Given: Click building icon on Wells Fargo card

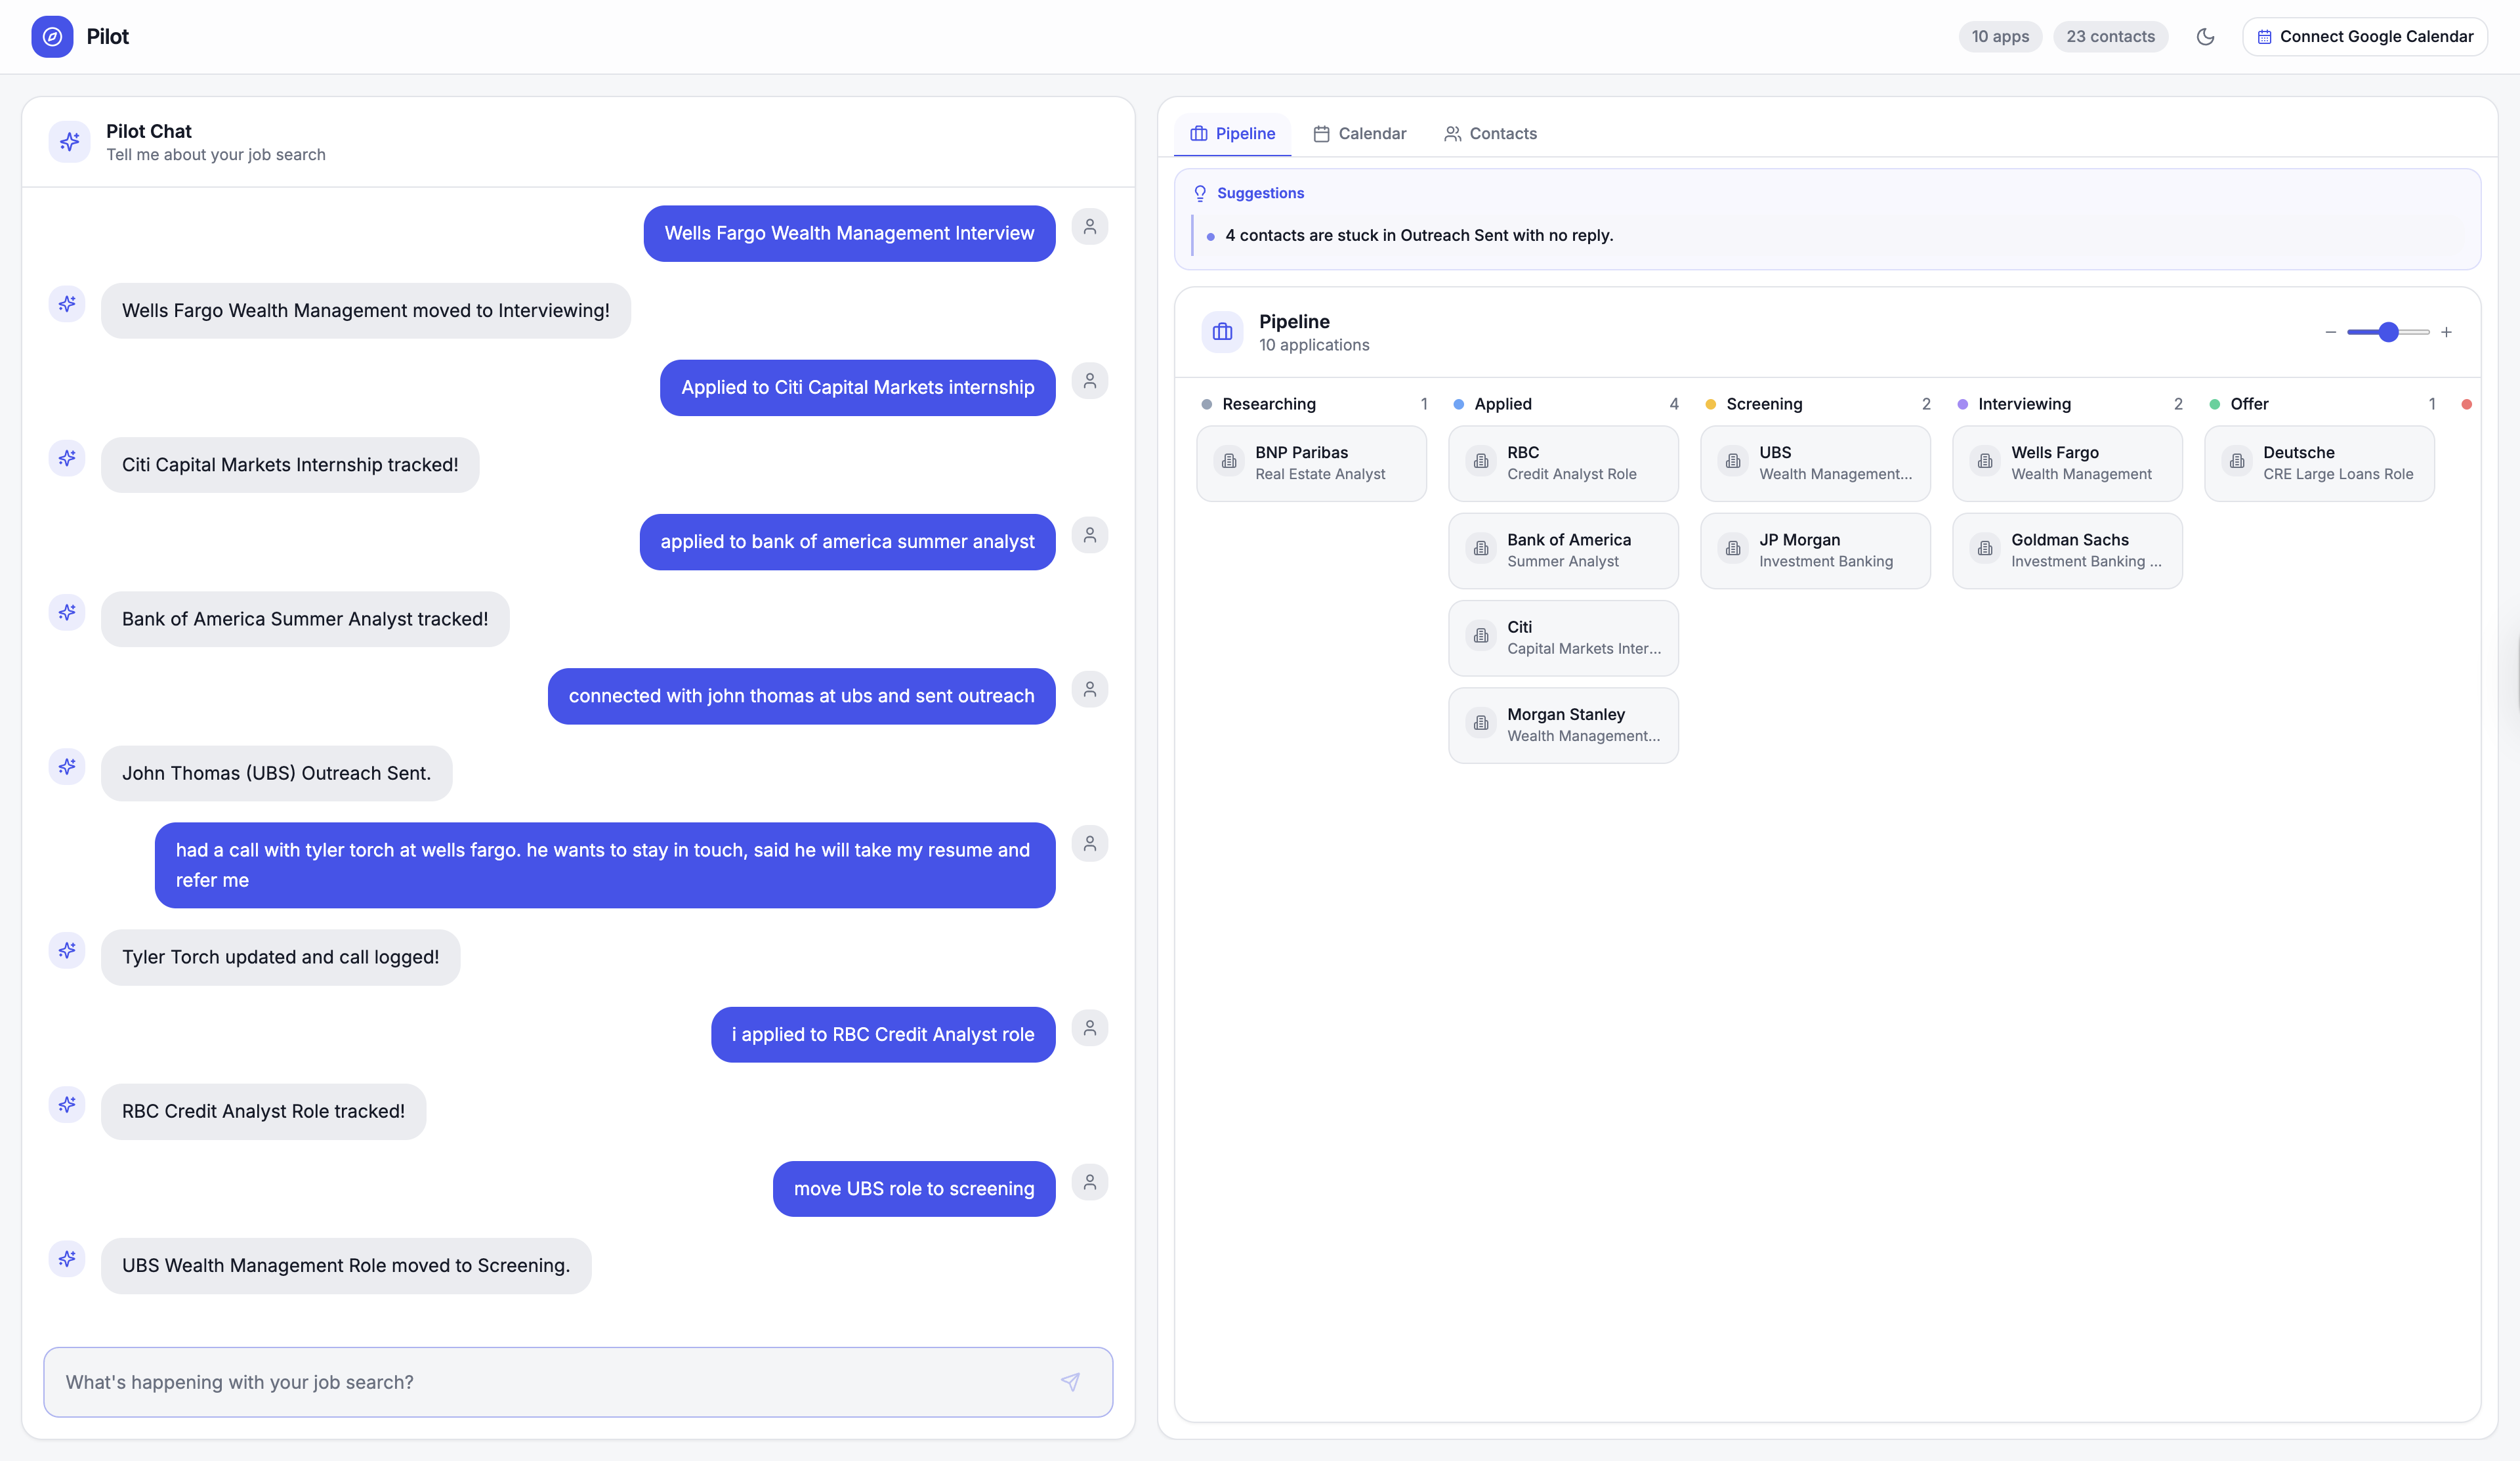Looking at the screenshot, I should tap(1985, 461).
